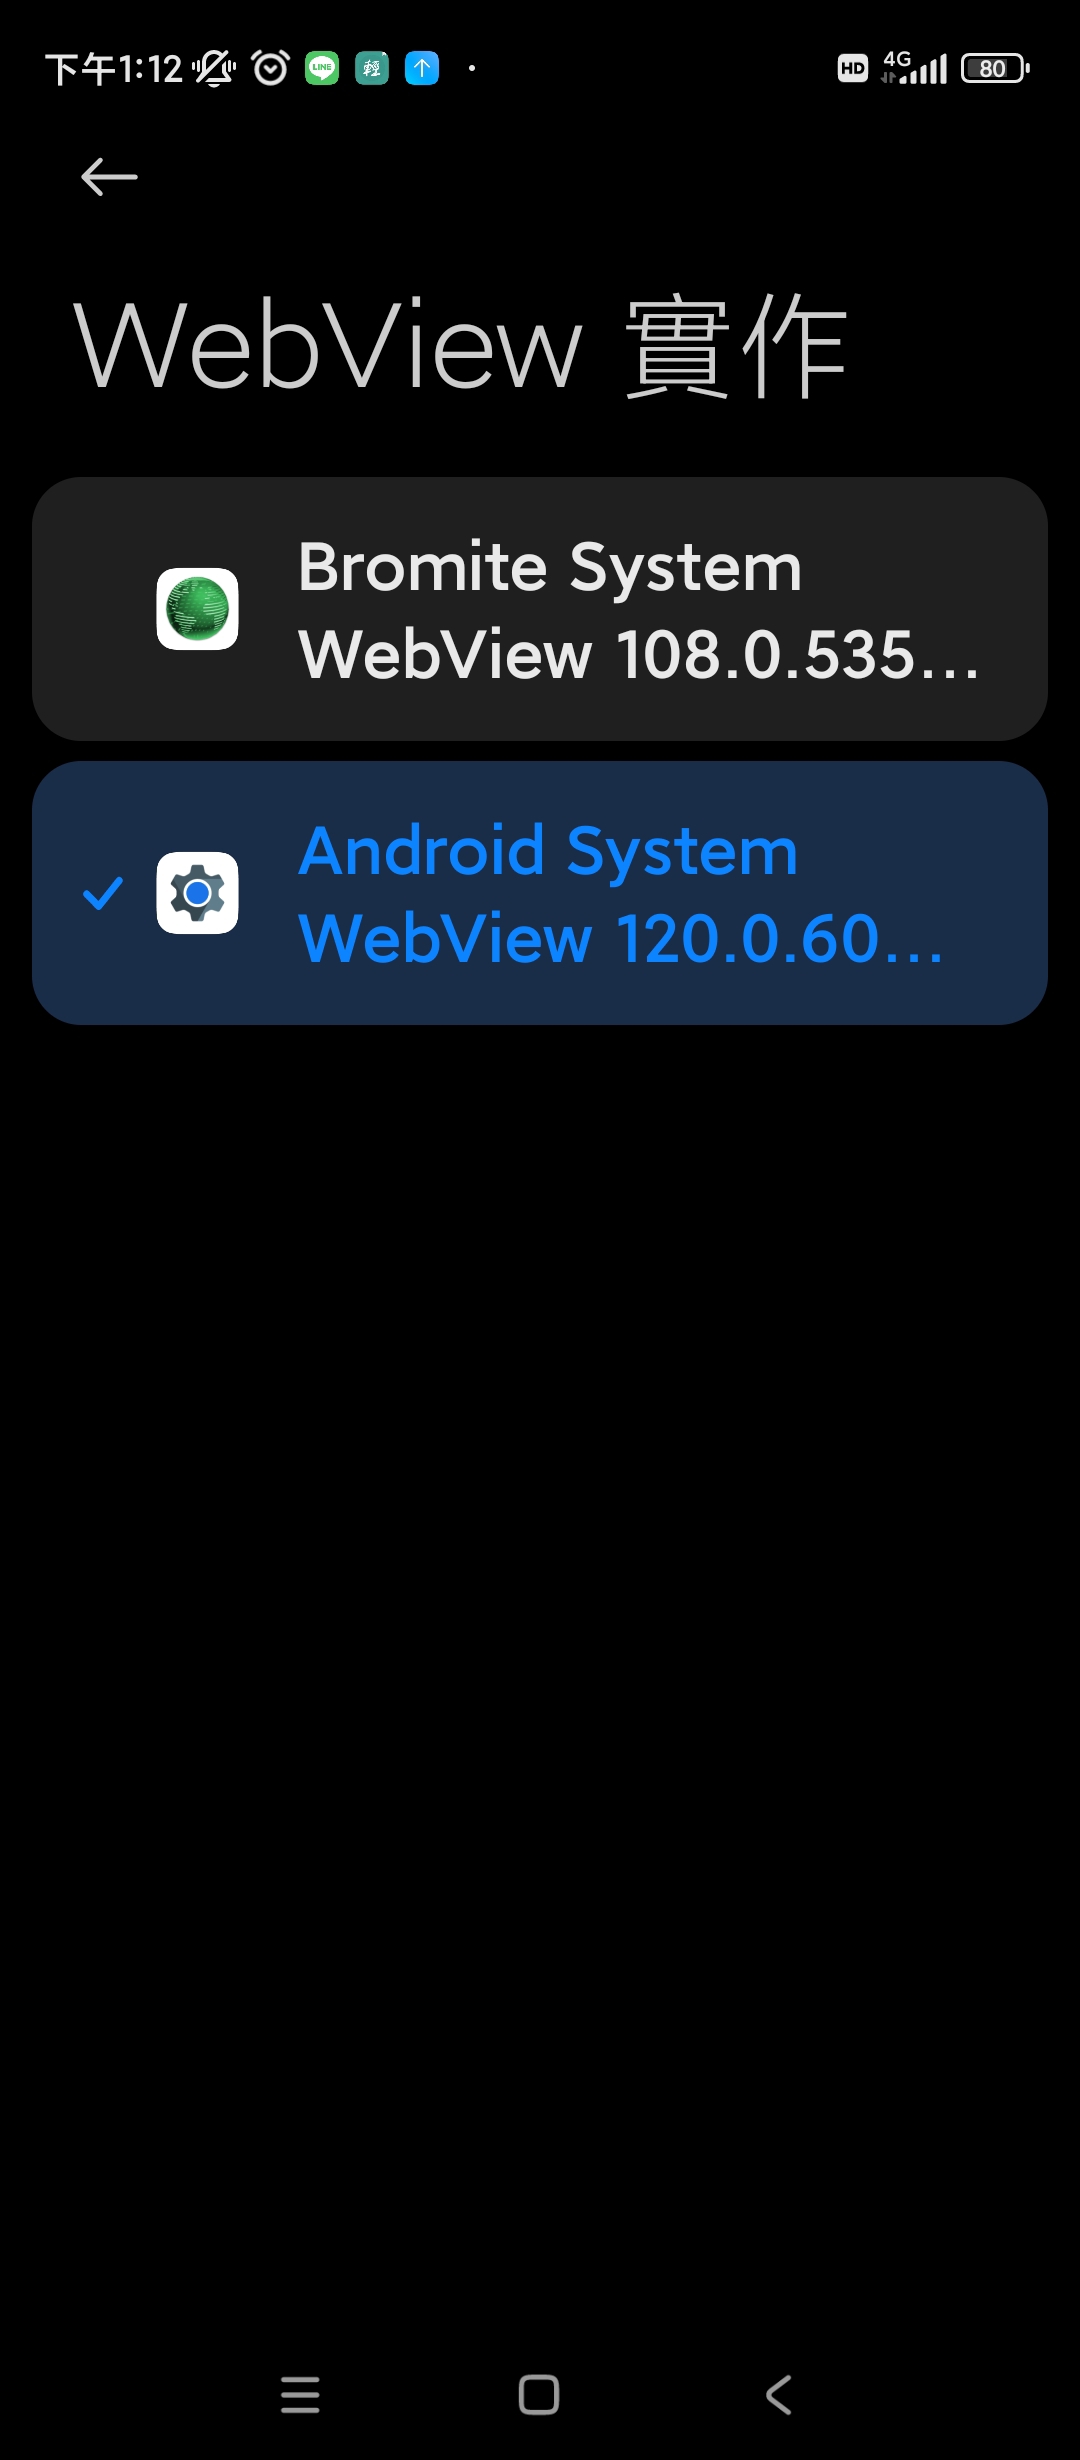Tap the home navigation button

[x=539, y=2395]
